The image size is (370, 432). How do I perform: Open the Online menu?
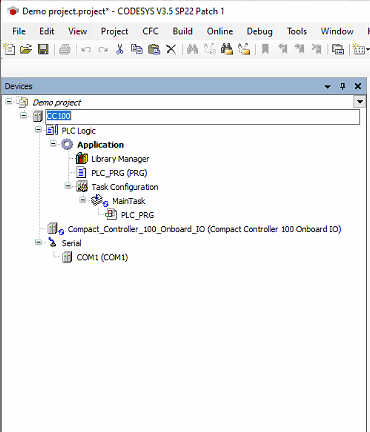click(x=220, y=31)
